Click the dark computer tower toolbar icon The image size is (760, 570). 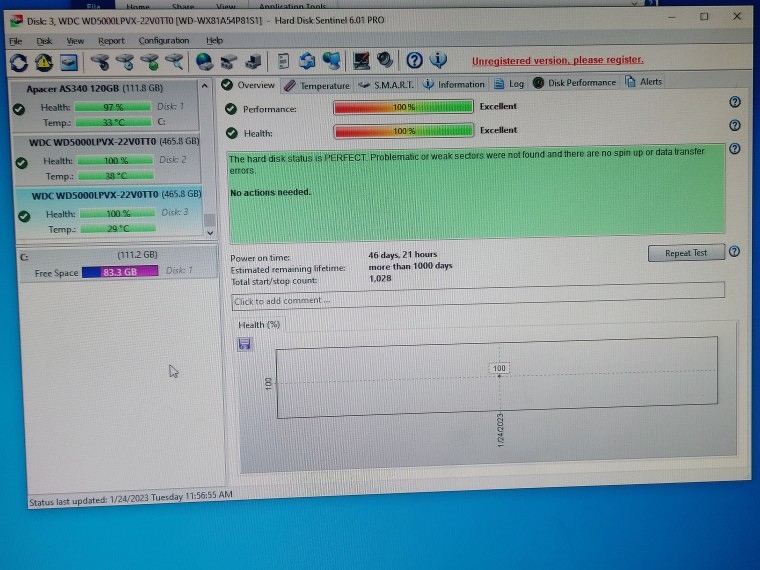coord(253,62)
